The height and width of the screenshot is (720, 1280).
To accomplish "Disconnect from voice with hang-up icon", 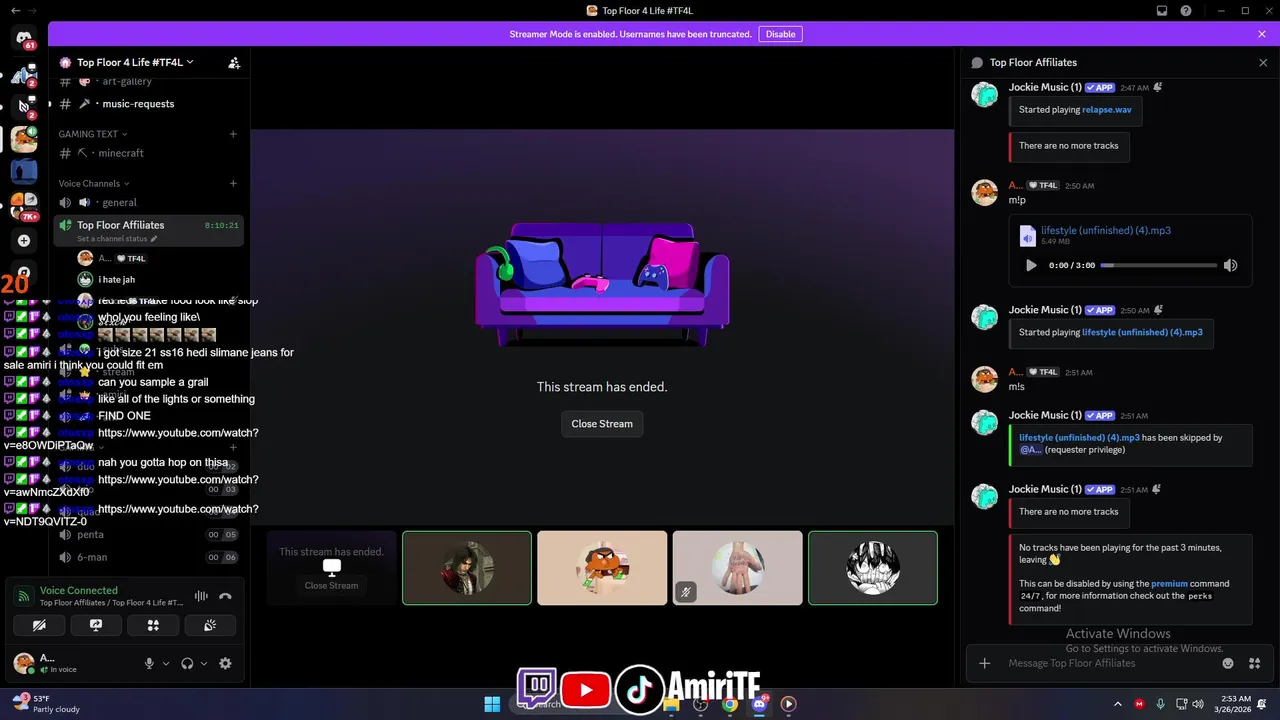I will point(226,596).
